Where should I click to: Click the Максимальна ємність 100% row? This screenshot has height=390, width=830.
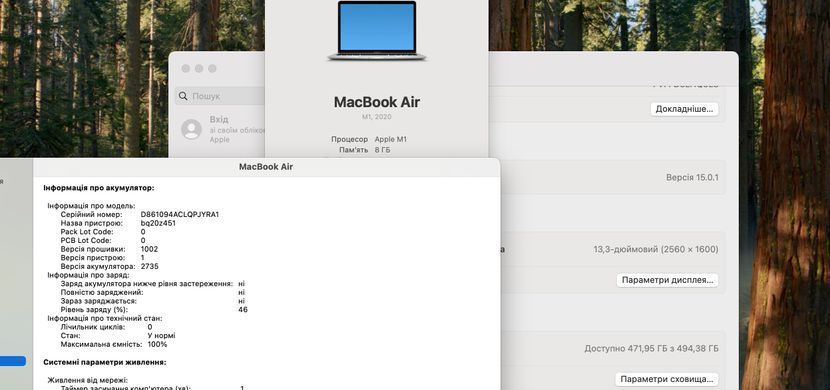pos(114,344)
